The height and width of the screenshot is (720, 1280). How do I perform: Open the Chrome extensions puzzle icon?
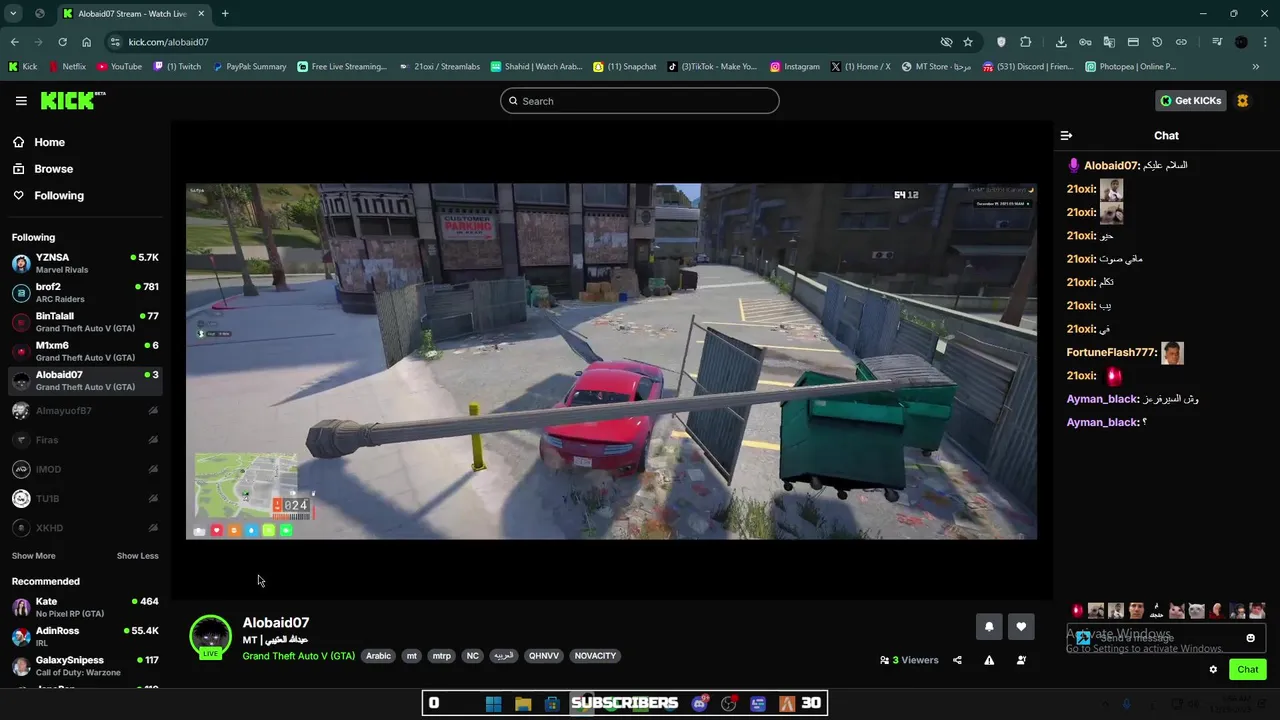click(1025, 42)
